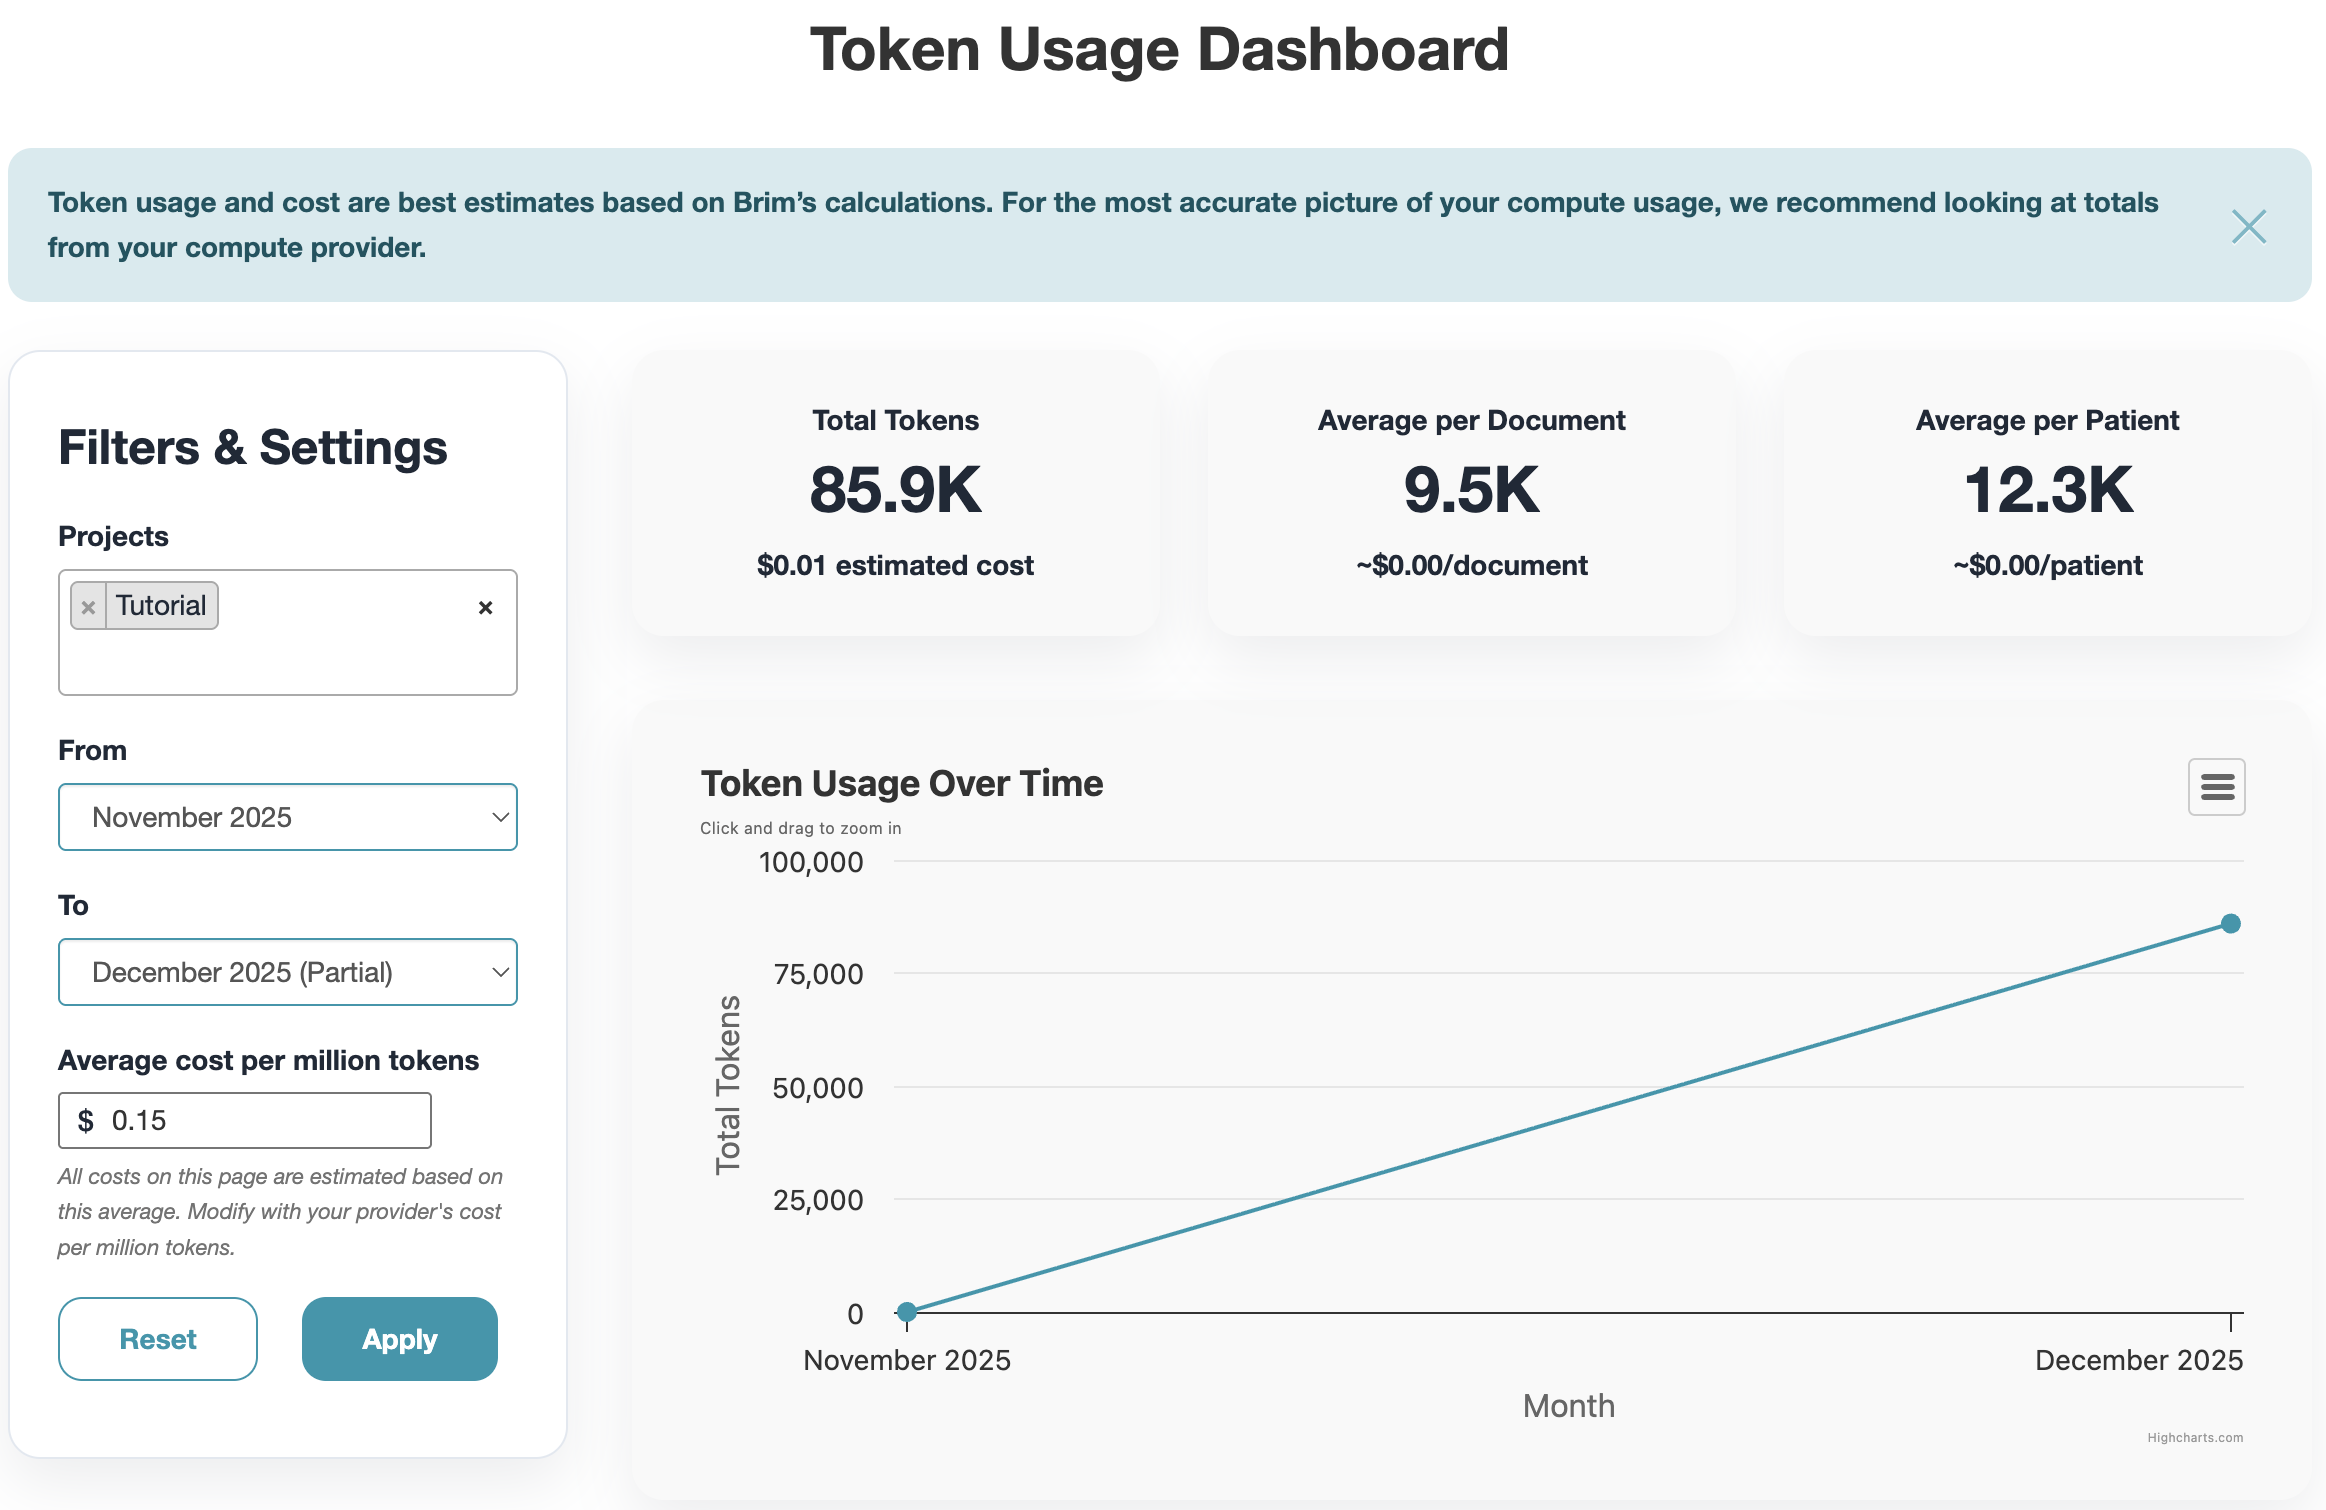The image size is (2326, 1510).
Task: Open the chart hamburger context menu
Action: 2216,787
